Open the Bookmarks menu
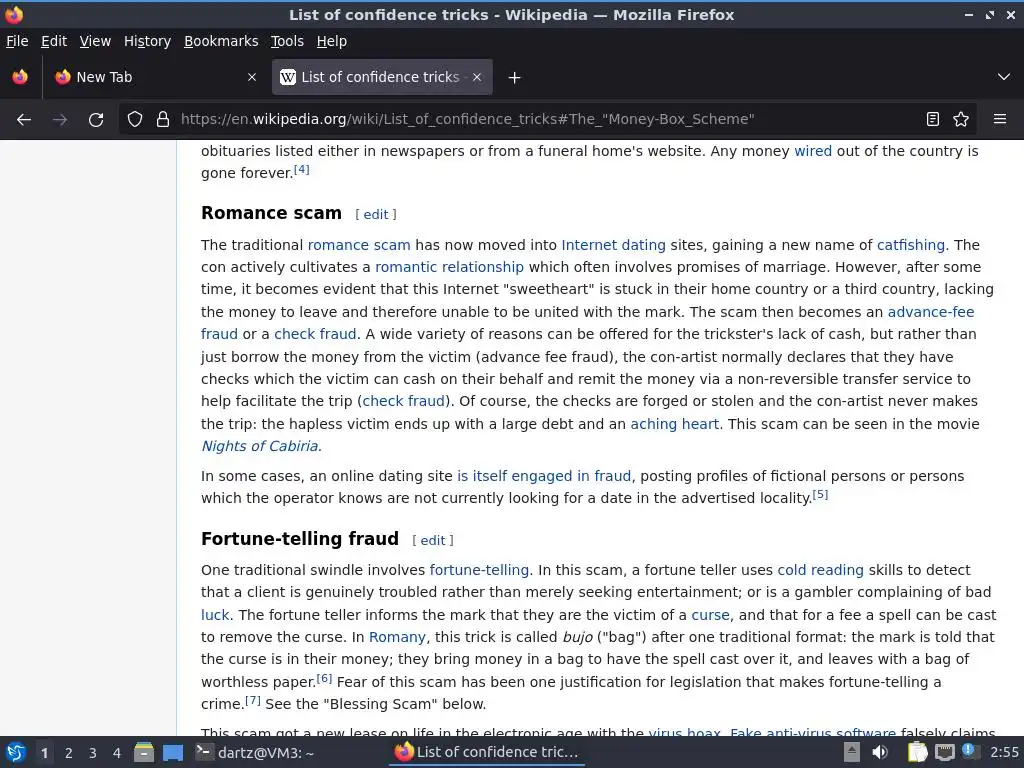This screenshot has height=768, width=1024. (221, 41)
